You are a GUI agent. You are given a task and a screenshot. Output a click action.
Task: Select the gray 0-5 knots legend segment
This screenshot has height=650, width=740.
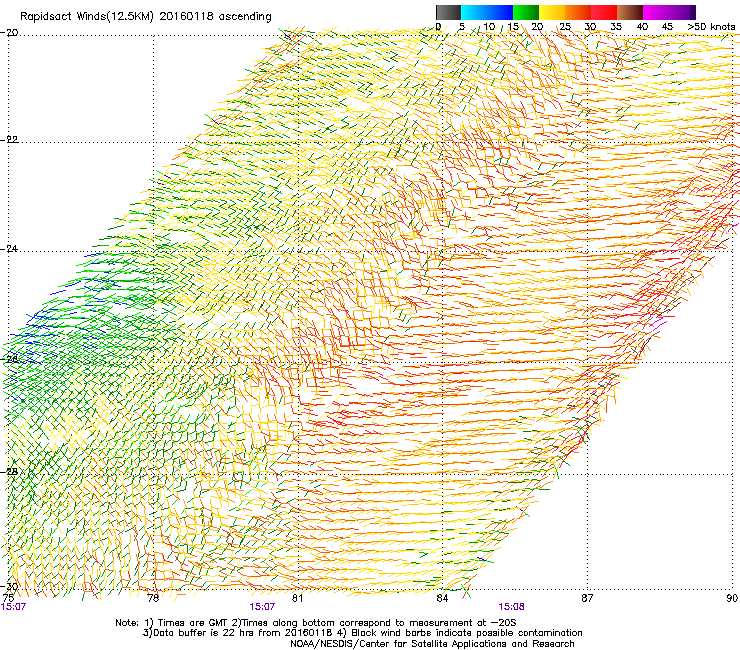click(x=448, y=12)
